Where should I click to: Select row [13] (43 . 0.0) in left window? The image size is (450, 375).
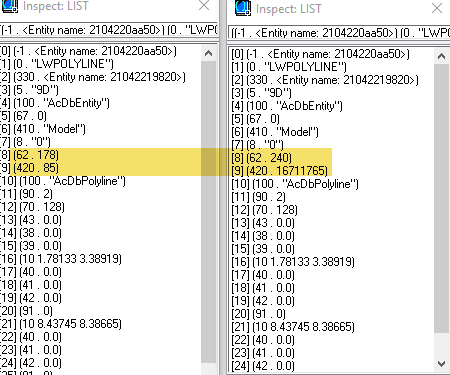[x=31, y=220]
